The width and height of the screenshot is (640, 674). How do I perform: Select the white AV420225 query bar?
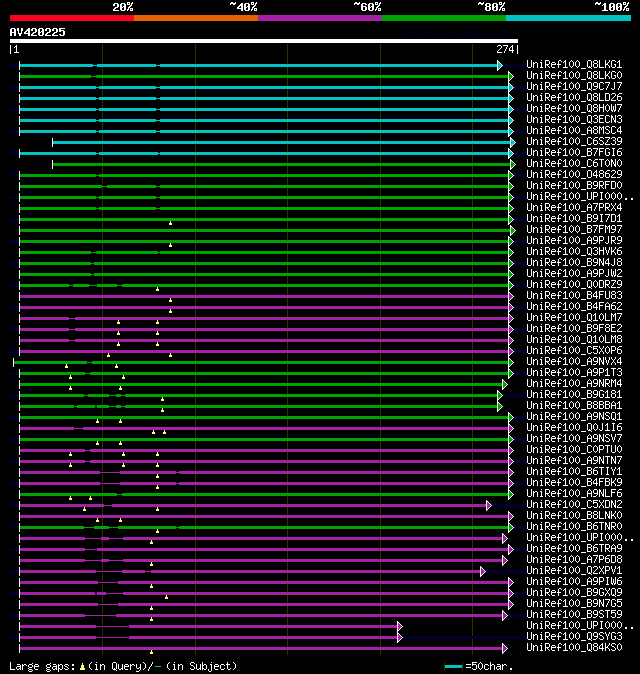[264, 41]
